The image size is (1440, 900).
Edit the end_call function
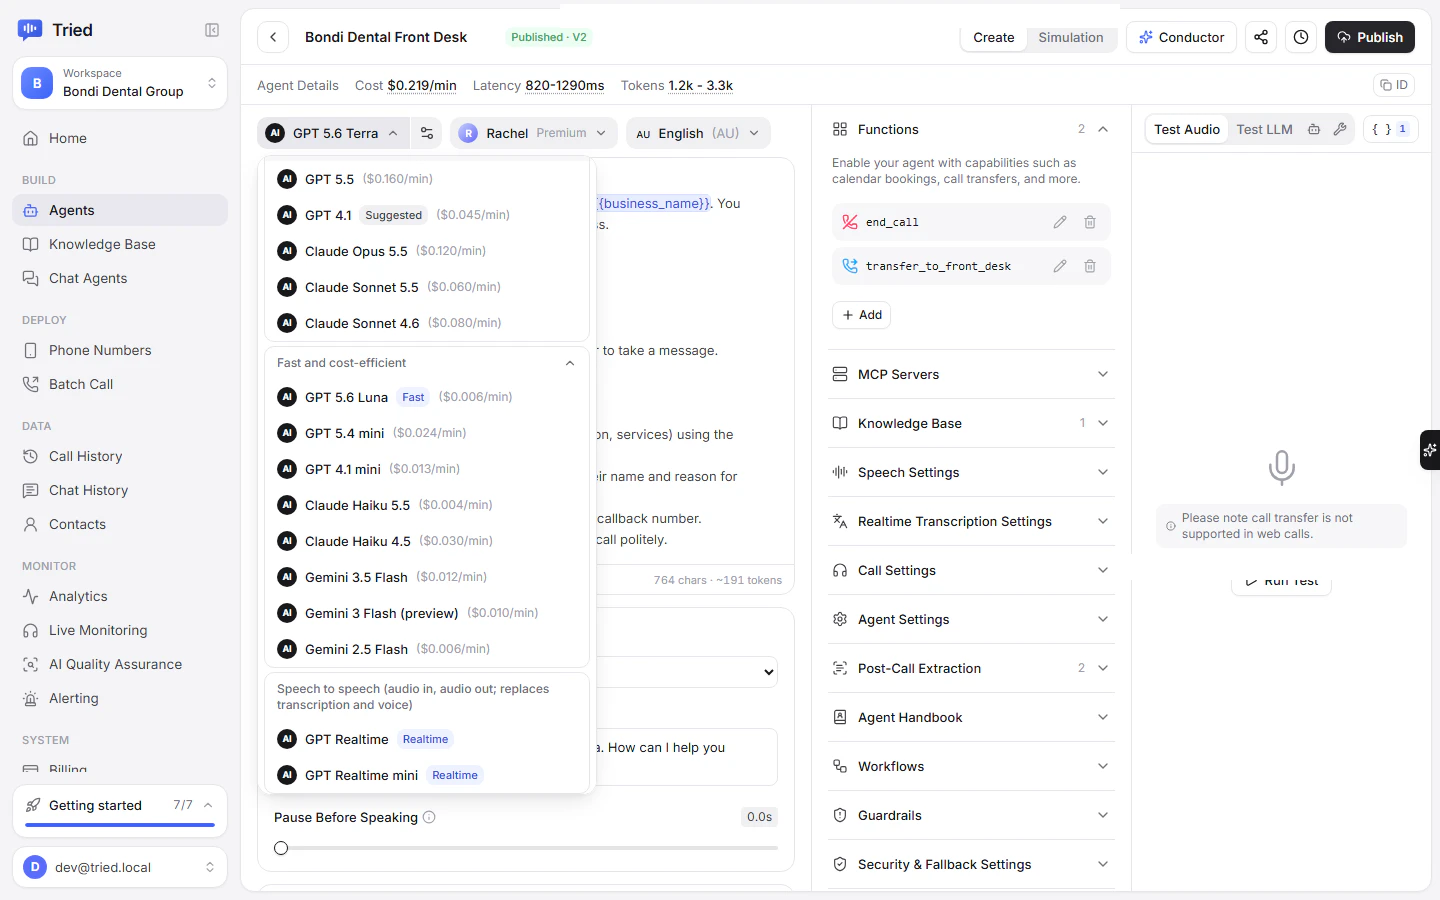pyautogui.click(x=1060, y=222)
